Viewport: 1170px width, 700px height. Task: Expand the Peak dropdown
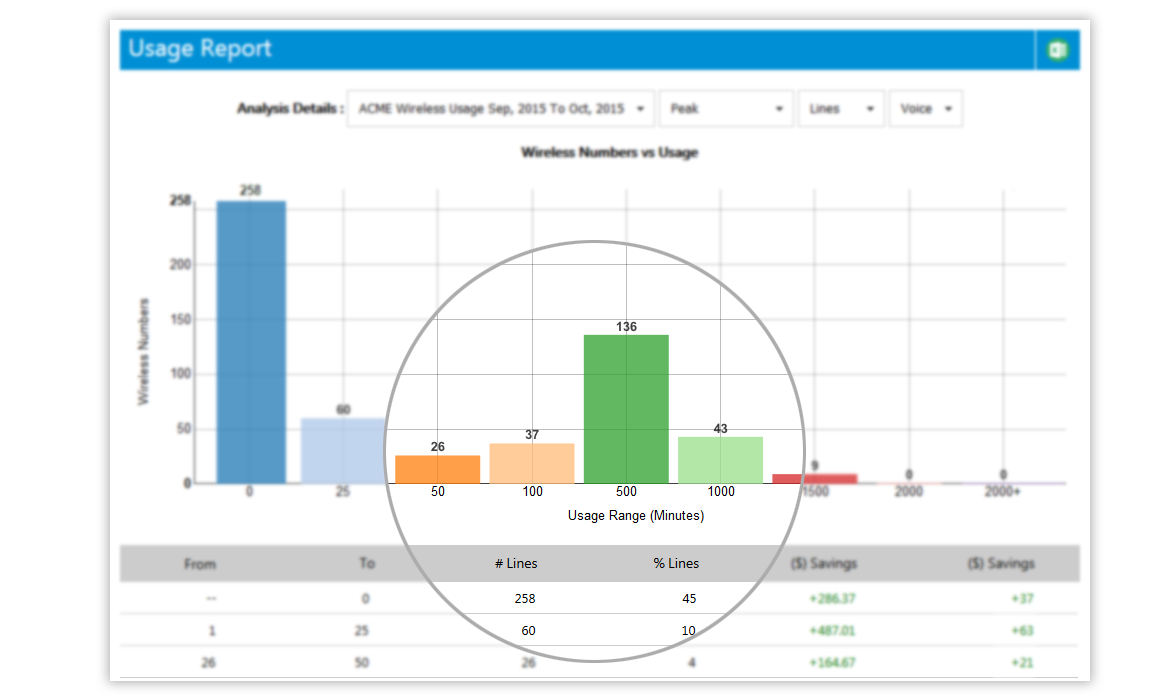click(726, 108)
